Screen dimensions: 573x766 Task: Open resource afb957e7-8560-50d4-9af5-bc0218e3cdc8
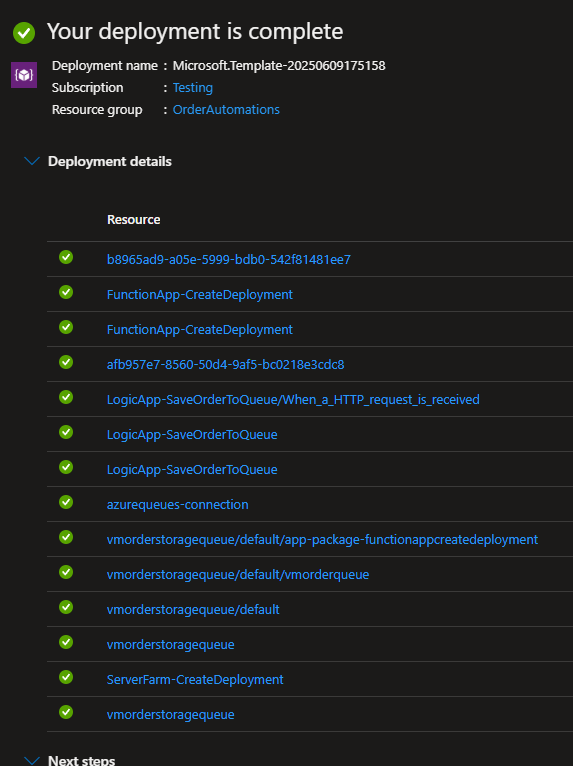pyautogui.click(x=225, y=364)
